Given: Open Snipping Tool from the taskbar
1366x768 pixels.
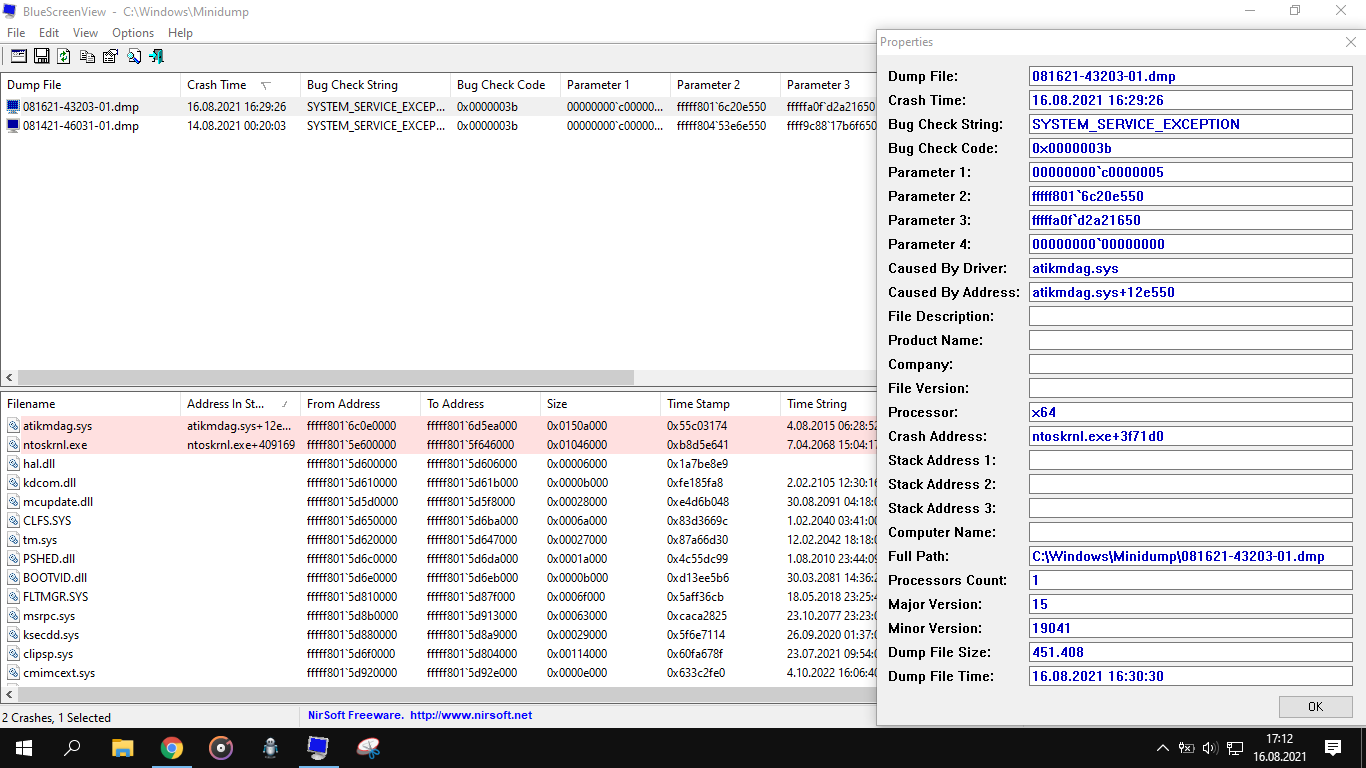Looking at the screenshot, I should click(x=368, y=748).
